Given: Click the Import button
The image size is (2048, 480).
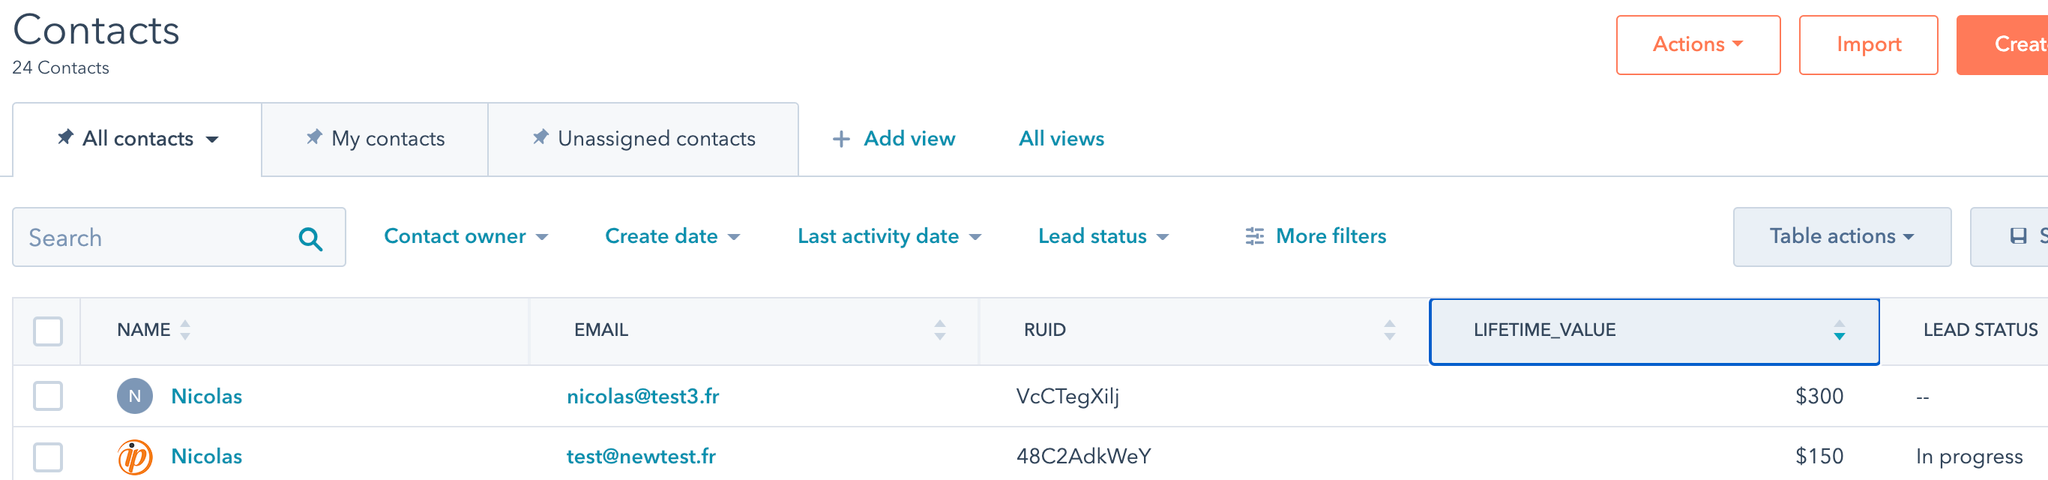Looking at the screenshot, I should 1869,45.
